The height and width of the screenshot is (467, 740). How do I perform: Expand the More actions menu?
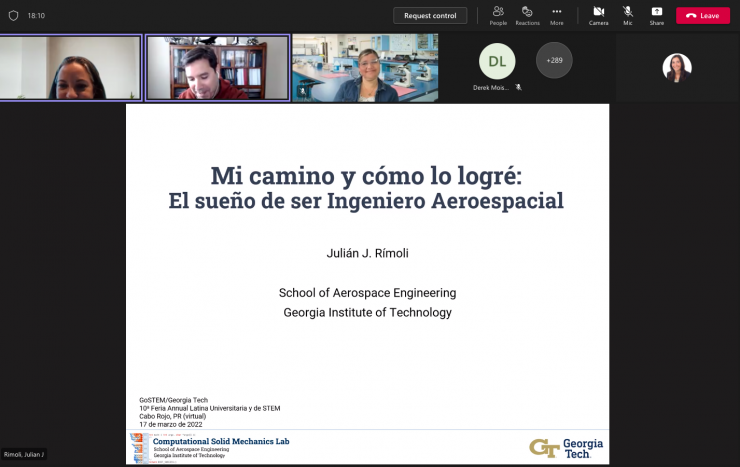tap(557, 14)
